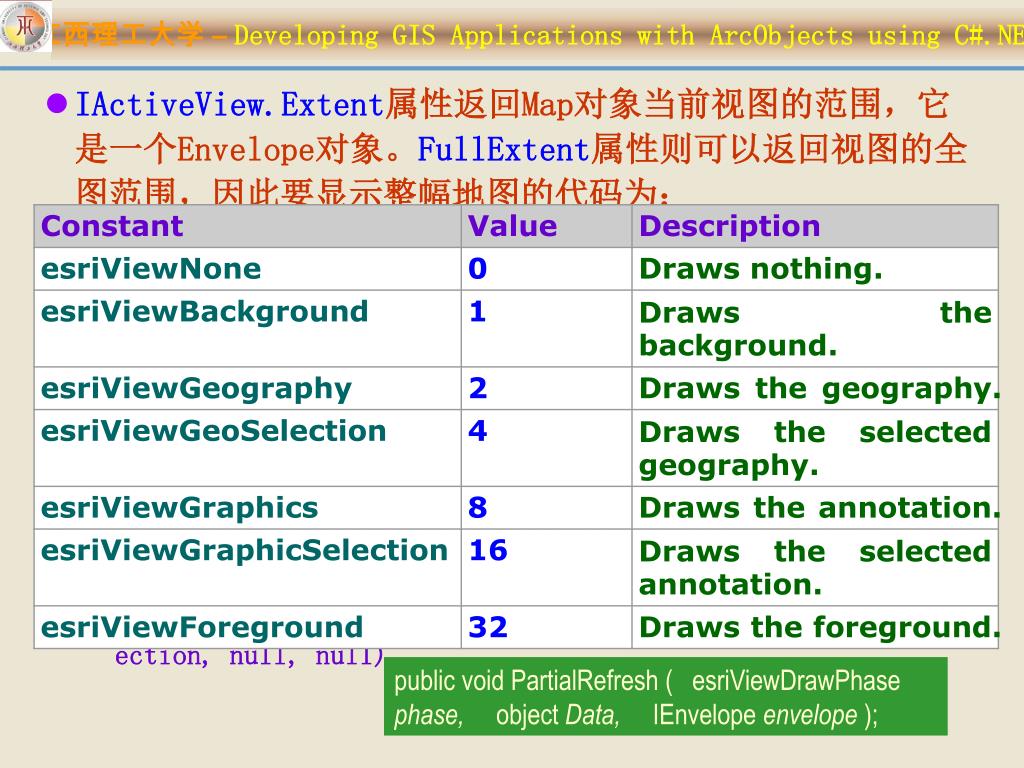This screenshot has height=768, width=1024.
Task: Select the 'esriViewGraphics' cell
Action: click(248, 508)
